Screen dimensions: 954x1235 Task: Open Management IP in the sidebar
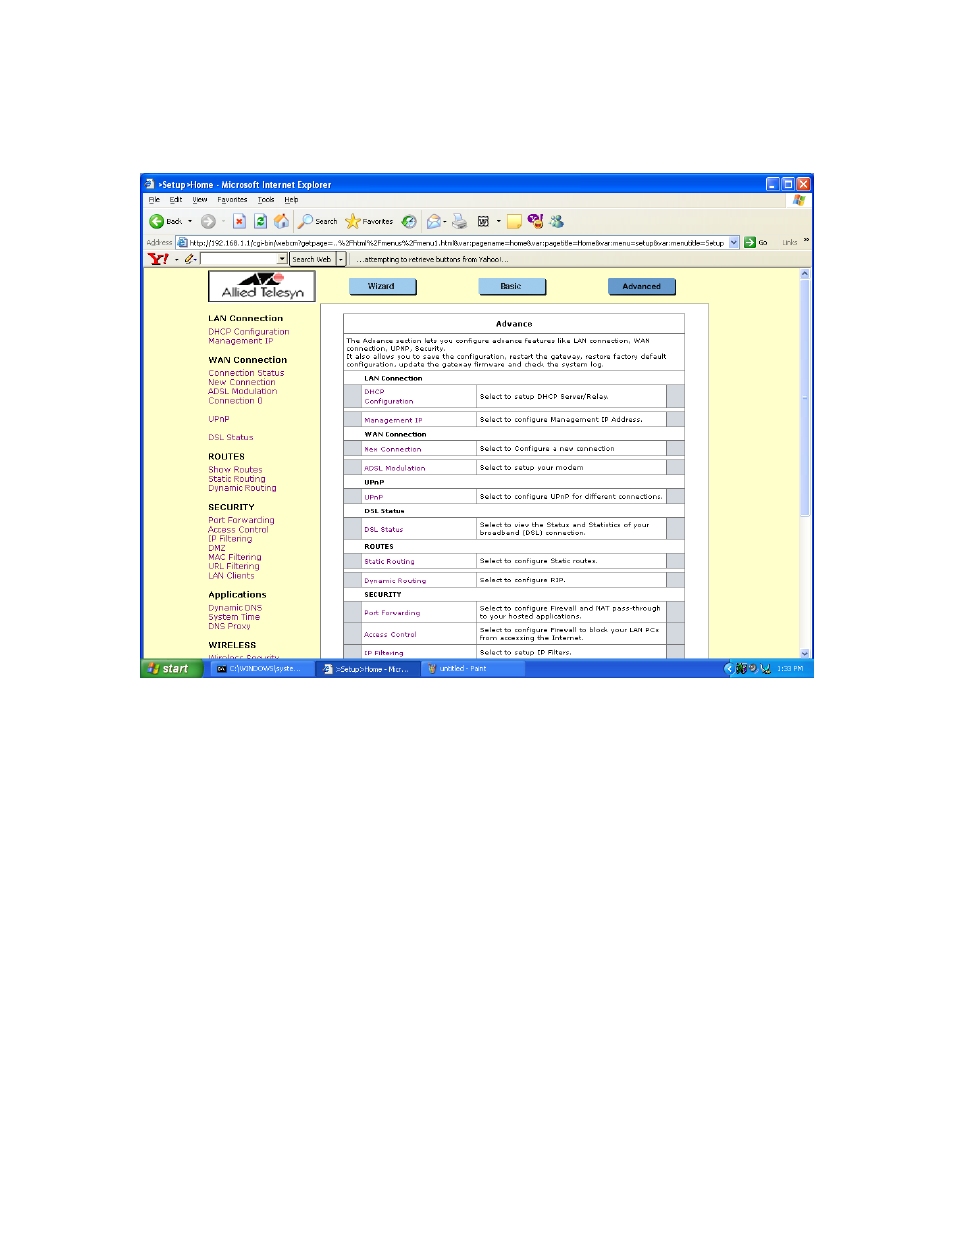coord(240,341)
